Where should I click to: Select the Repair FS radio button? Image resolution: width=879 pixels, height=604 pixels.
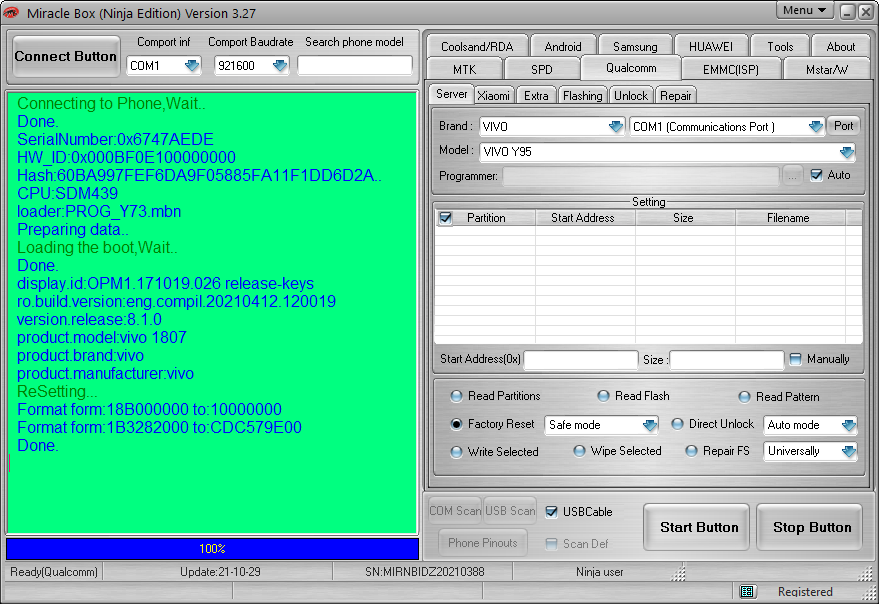(x=691, y=451)
